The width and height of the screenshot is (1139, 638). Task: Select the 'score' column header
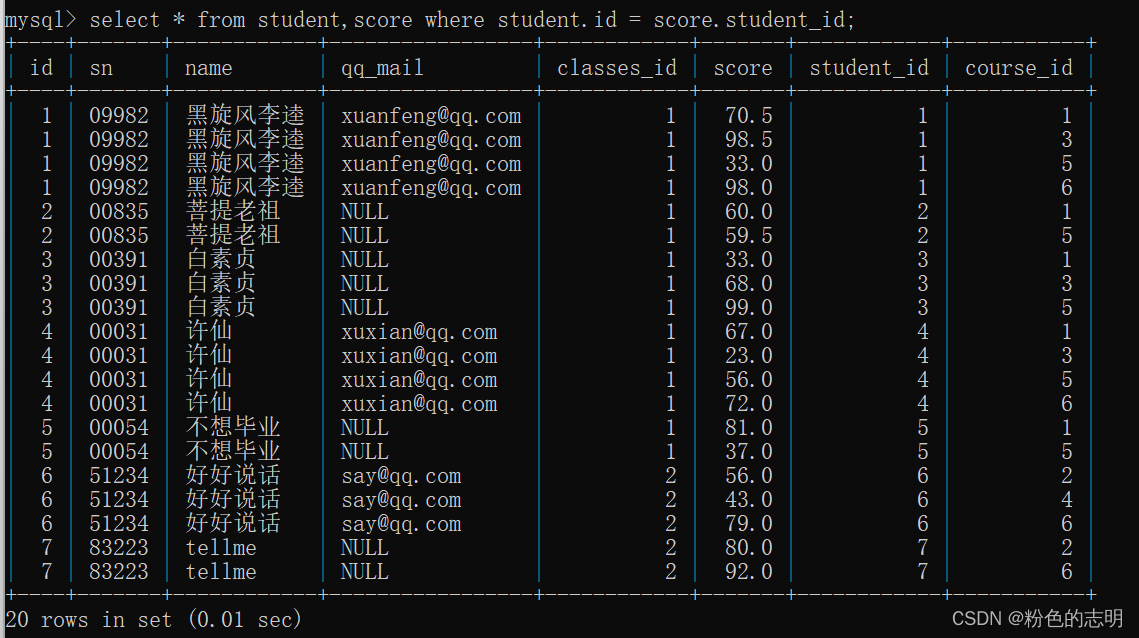742,68
